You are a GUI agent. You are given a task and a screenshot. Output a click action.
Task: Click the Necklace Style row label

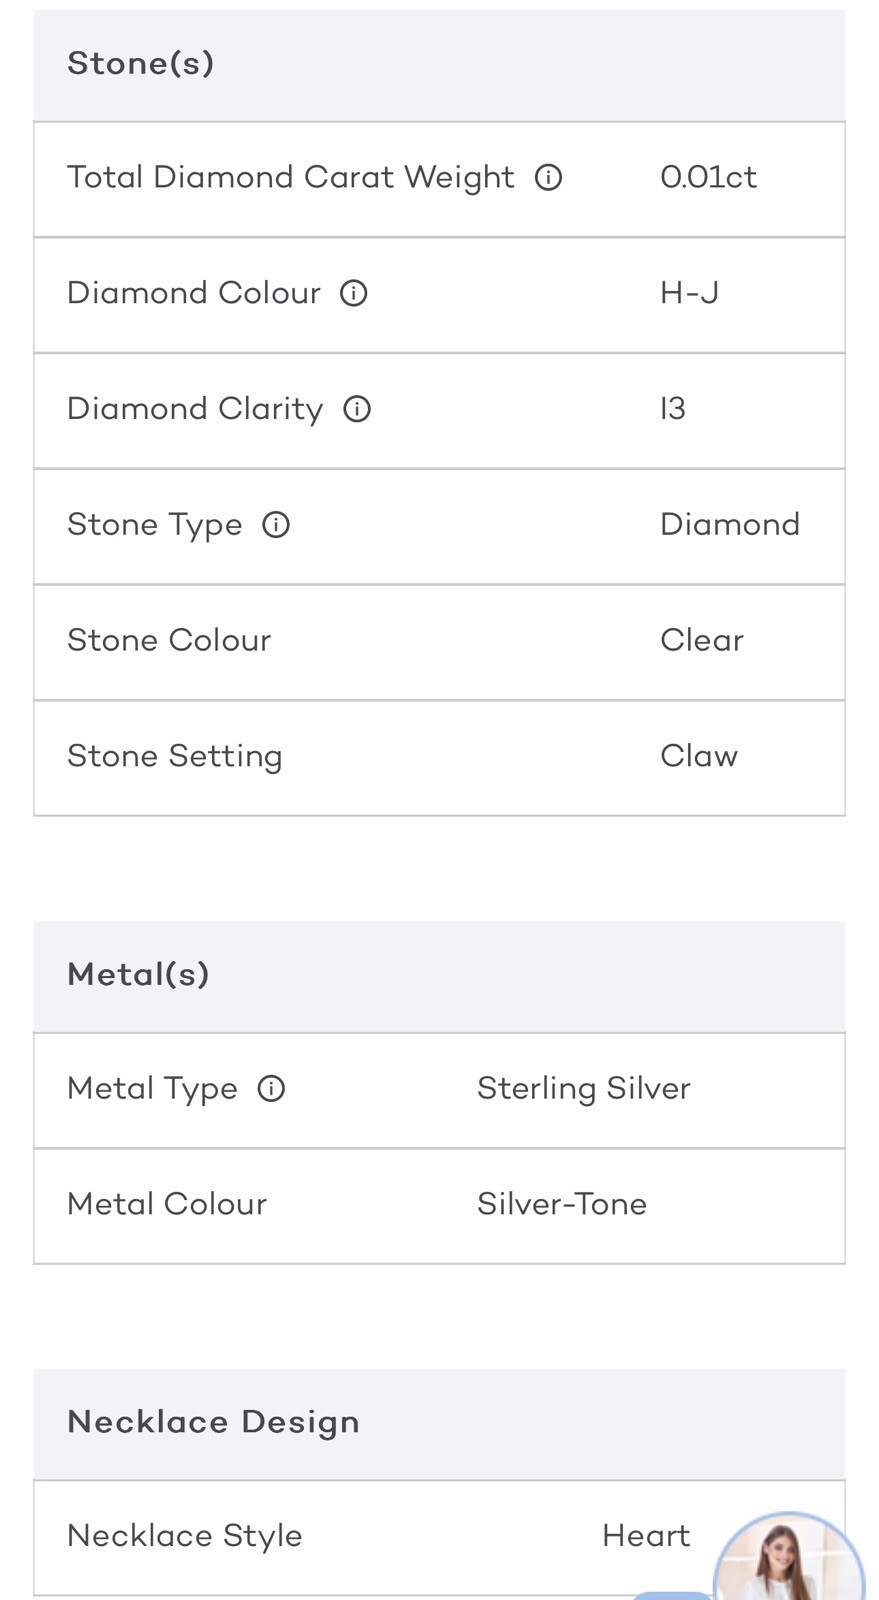185,1536
